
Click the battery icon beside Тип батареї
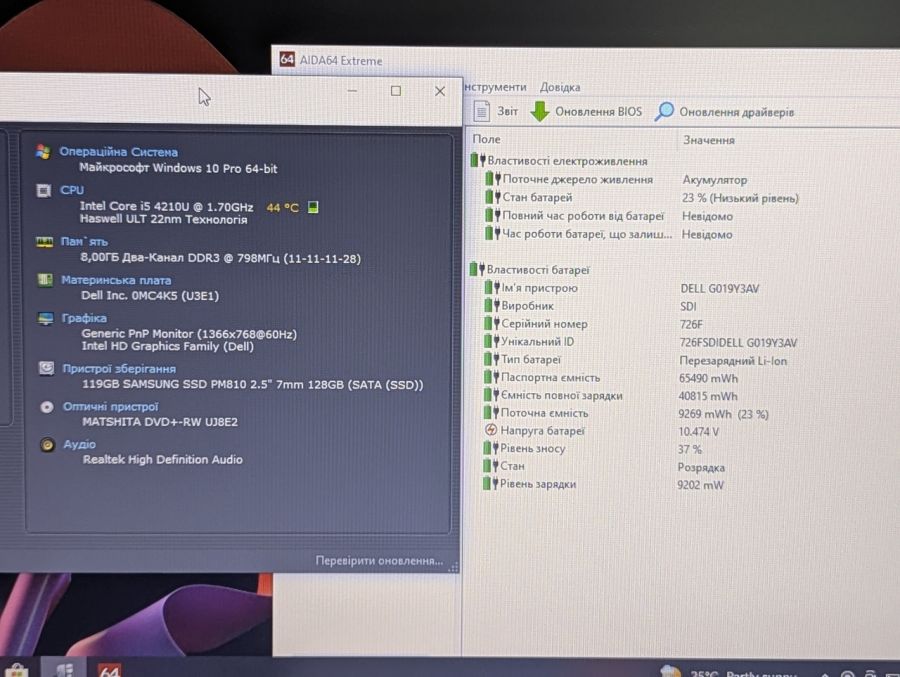pos(491,359)
